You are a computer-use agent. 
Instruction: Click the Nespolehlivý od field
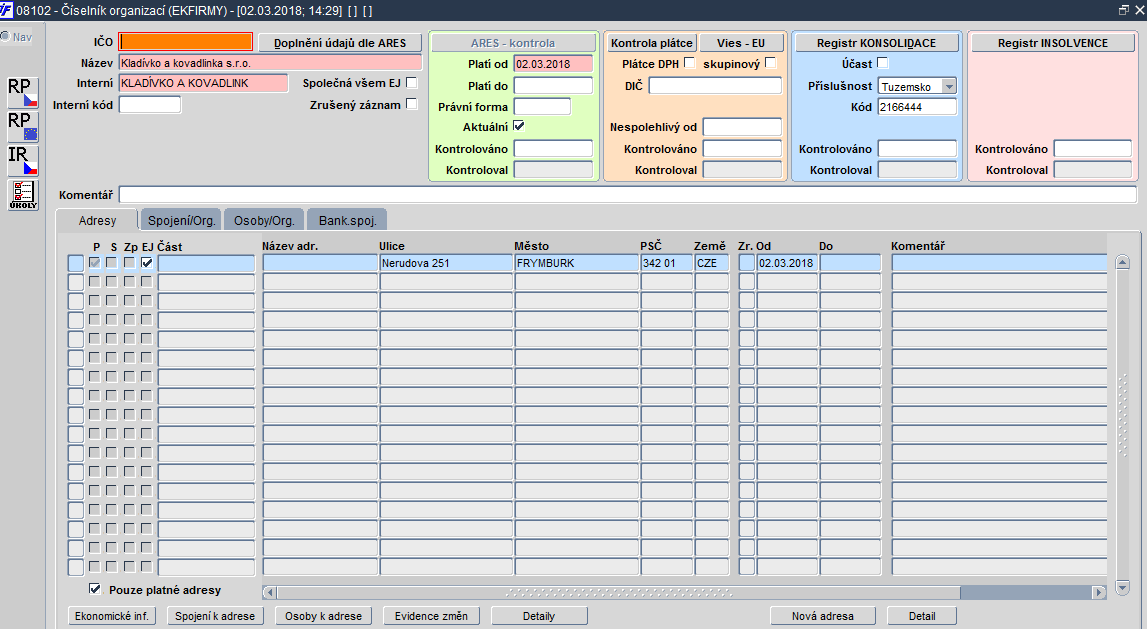click(742, 127)
